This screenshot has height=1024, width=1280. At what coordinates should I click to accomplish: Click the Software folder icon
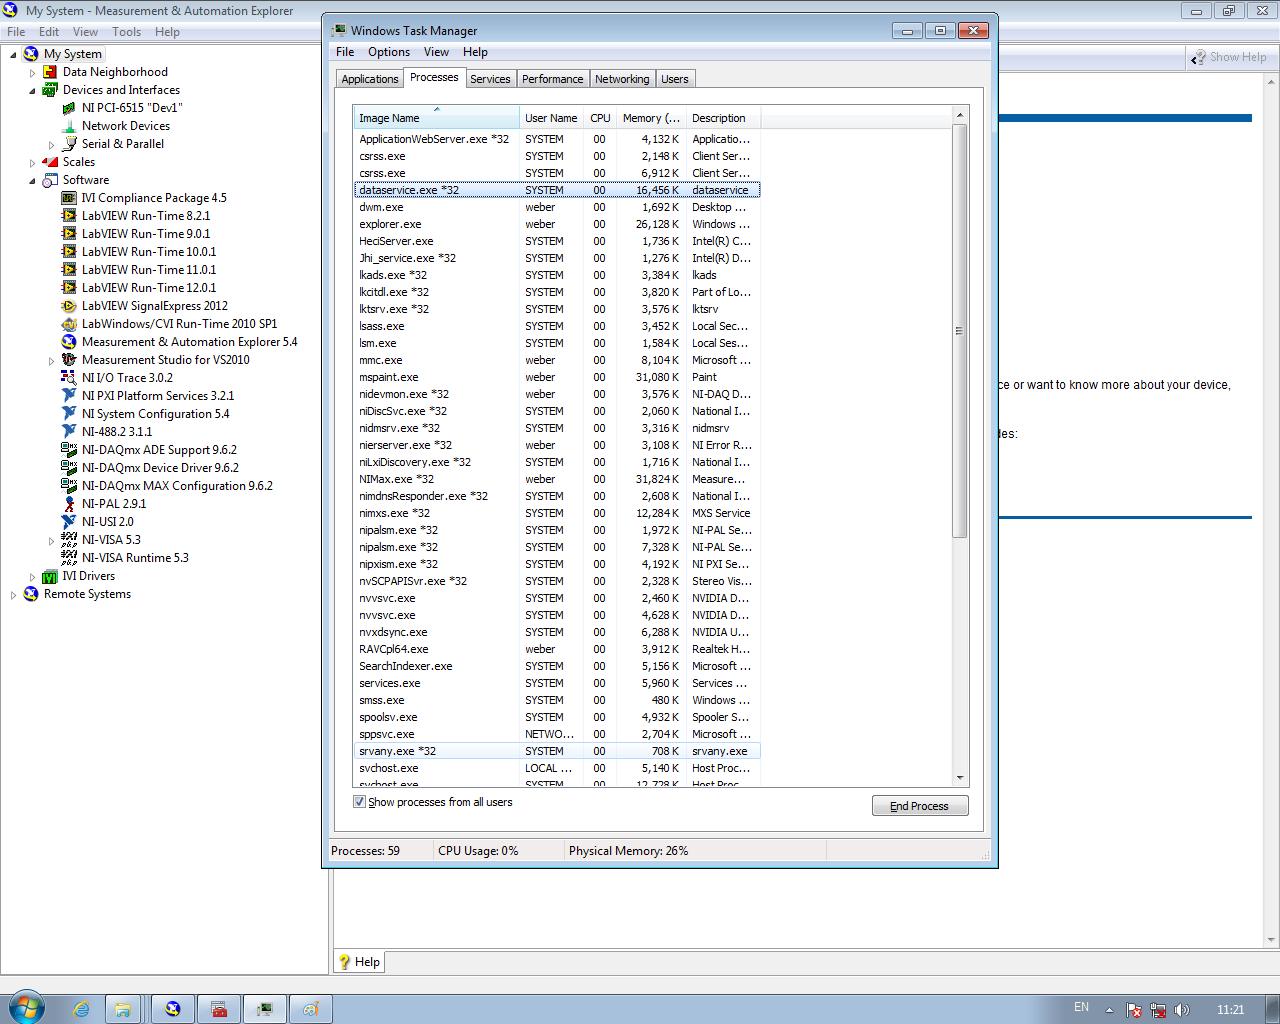[50, 180]
